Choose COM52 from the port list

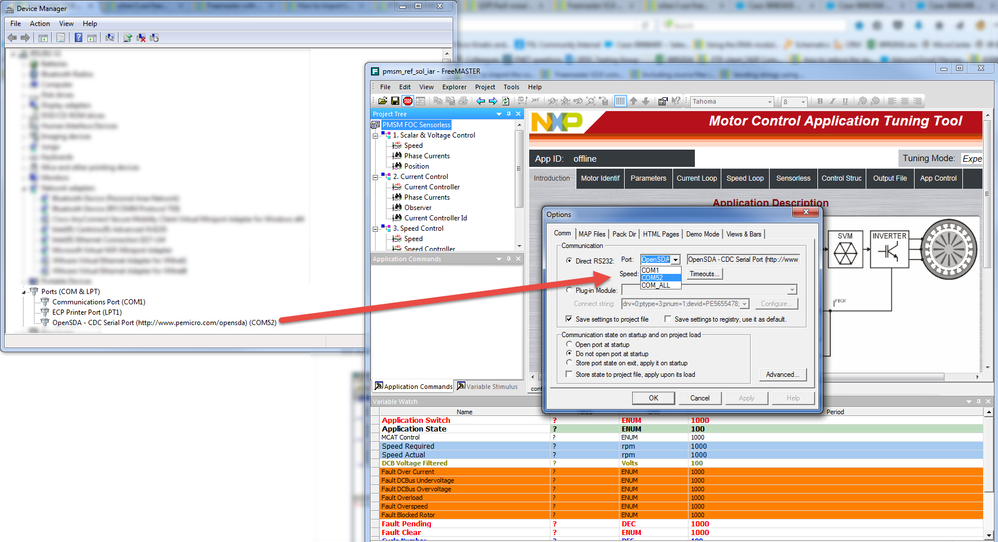[661, 278]
